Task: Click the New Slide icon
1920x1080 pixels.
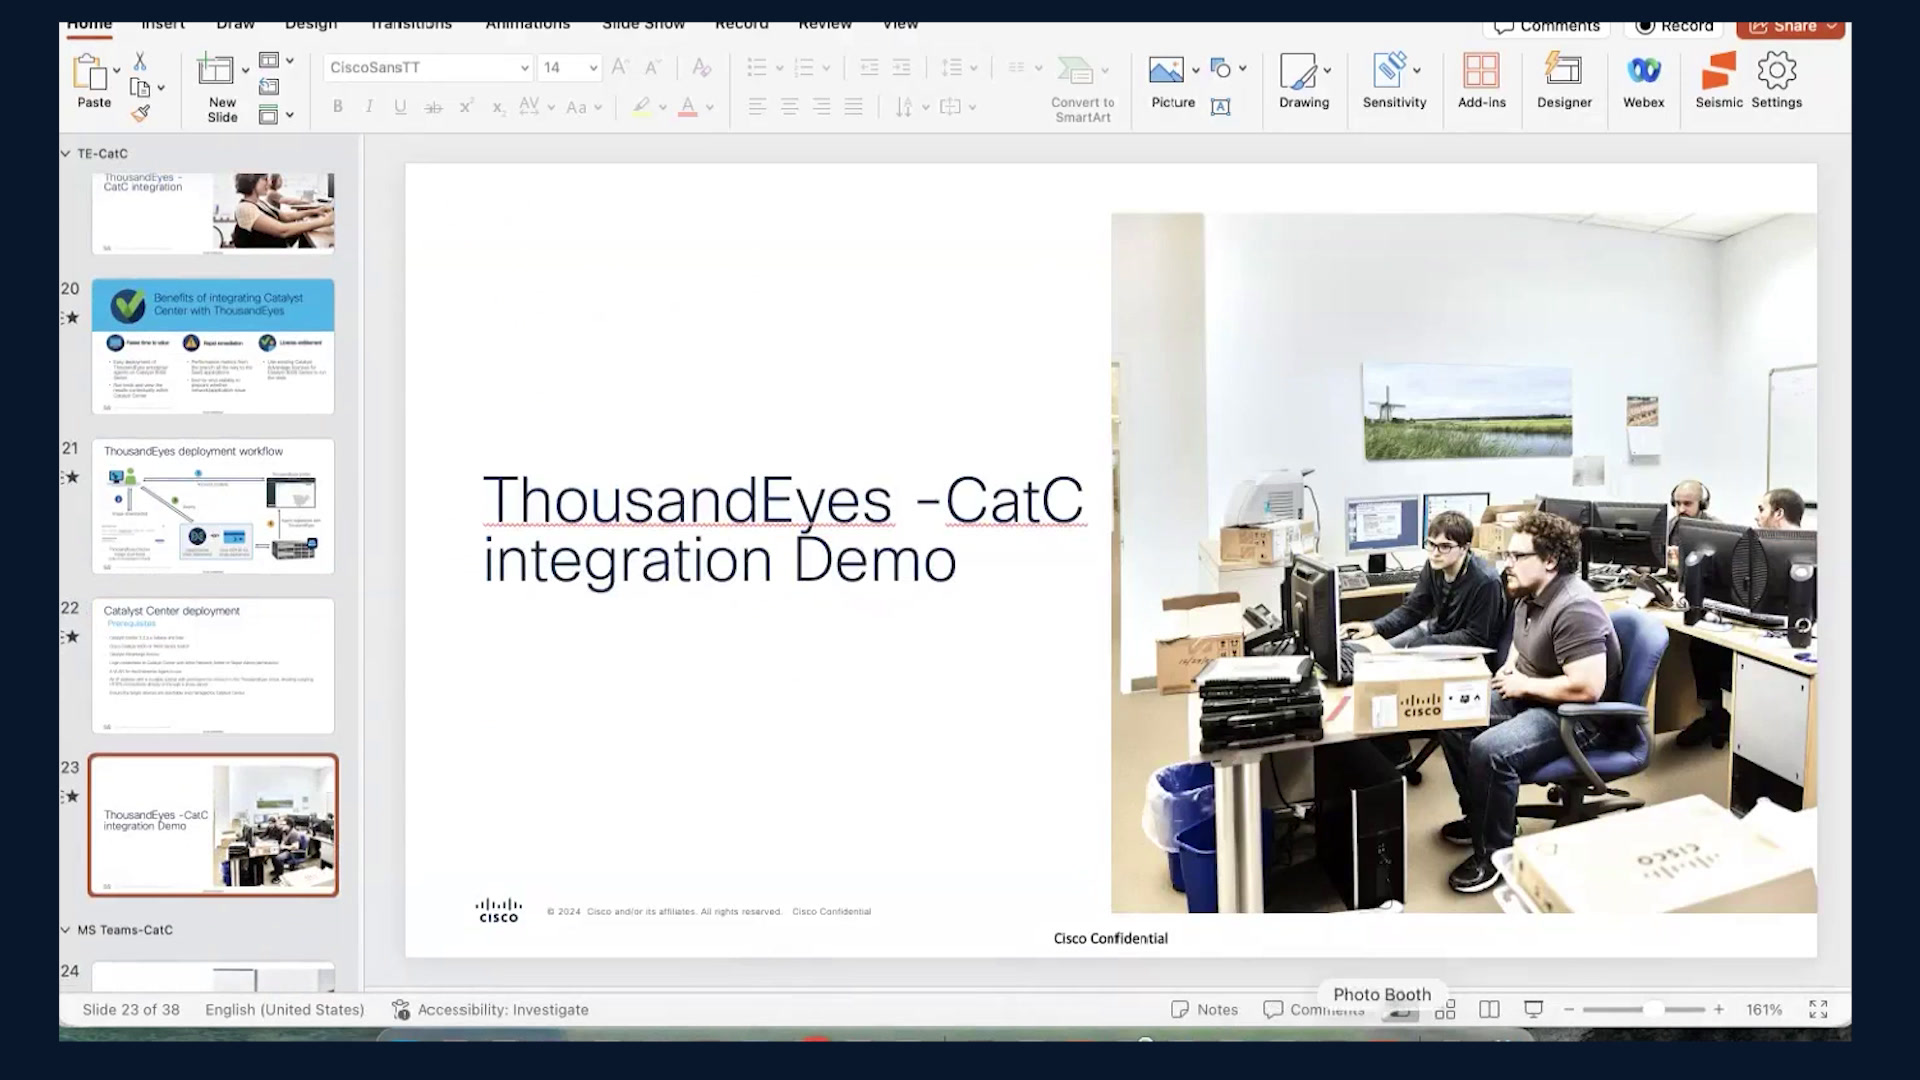Action: (x=214, y=69)
